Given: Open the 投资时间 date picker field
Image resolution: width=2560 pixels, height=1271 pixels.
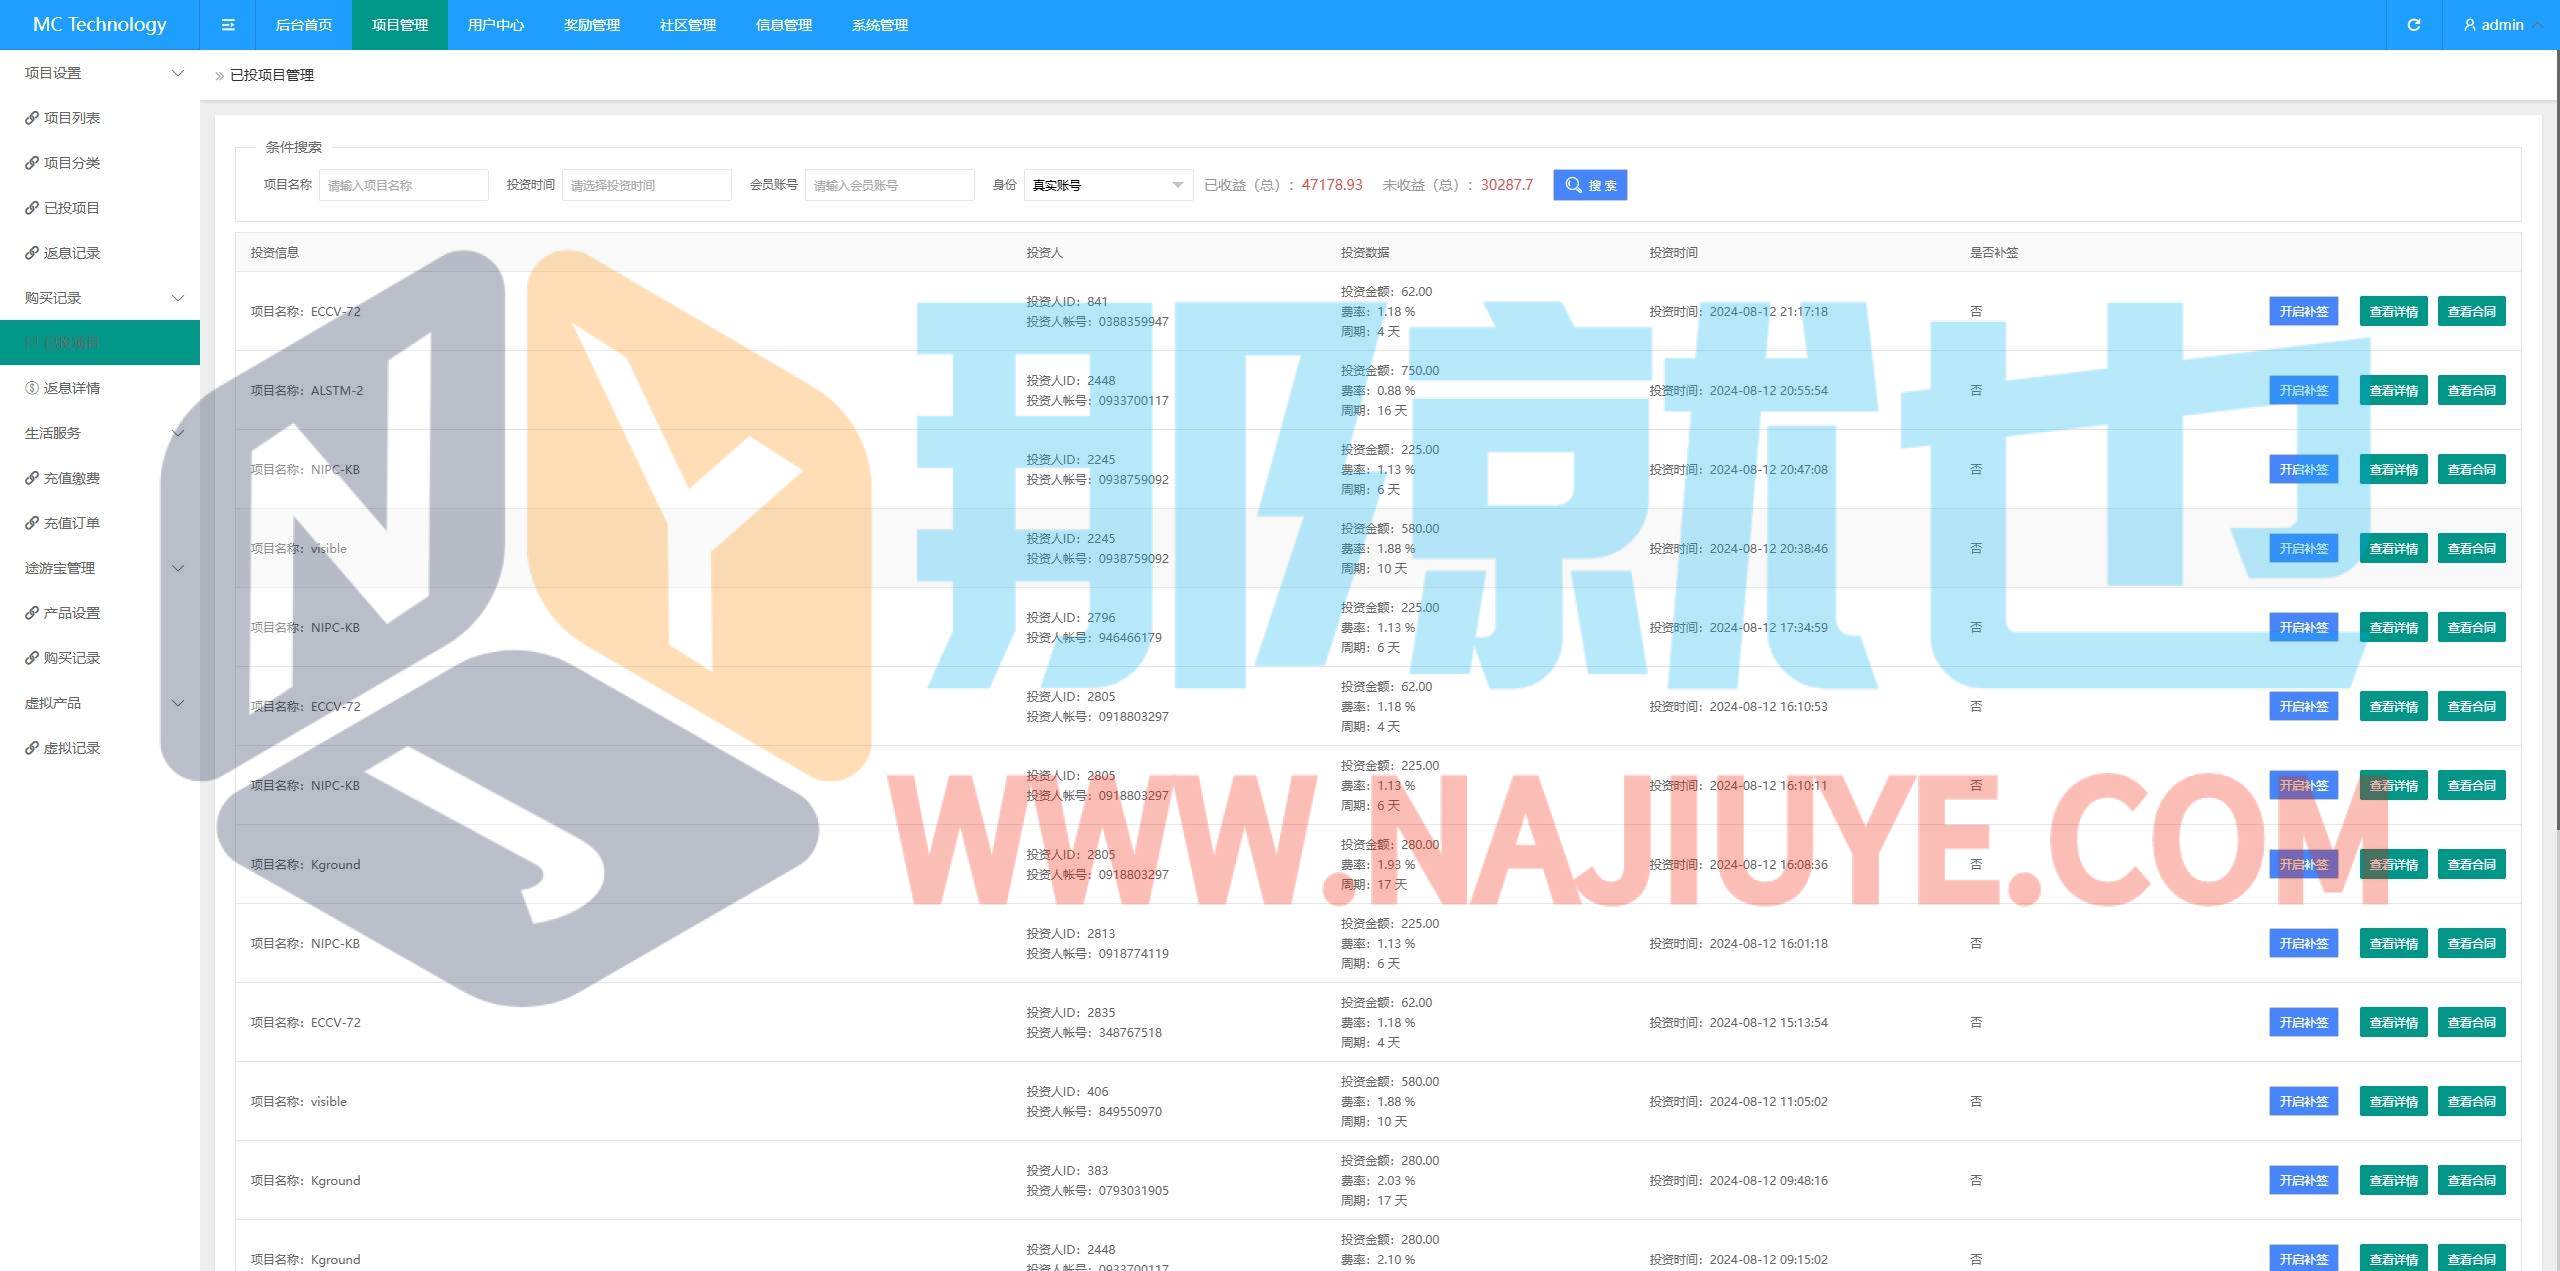Looking at the screenshot, I should [x=646, y=185].
